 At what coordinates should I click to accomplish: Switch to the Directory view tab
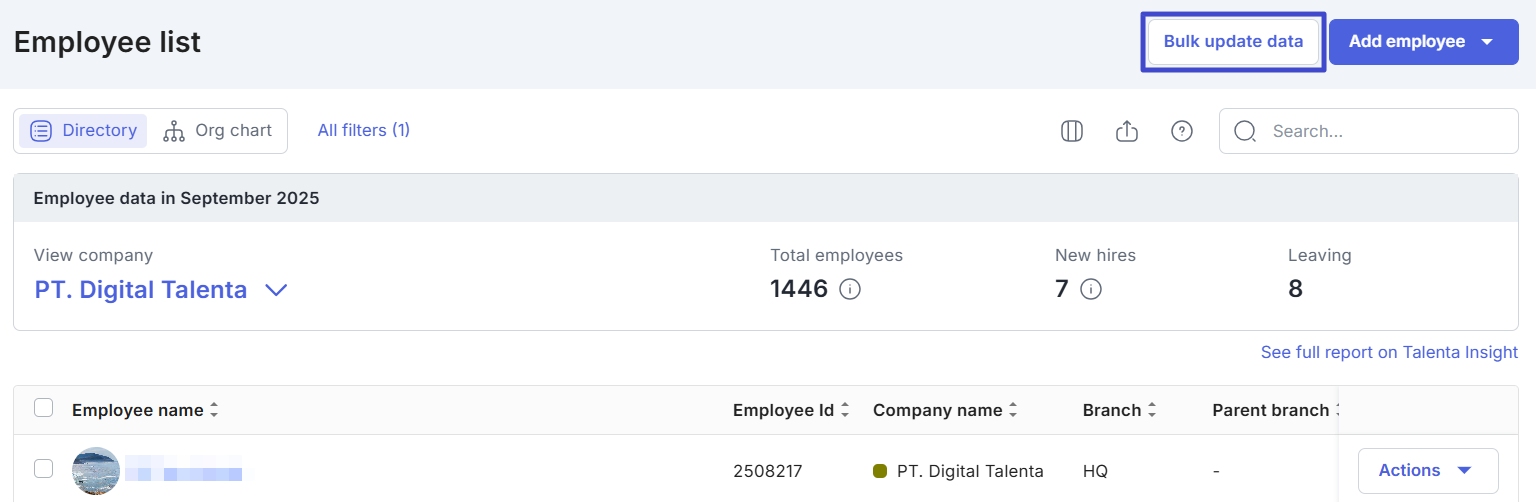pyautogui.click(x=84, y=131)
